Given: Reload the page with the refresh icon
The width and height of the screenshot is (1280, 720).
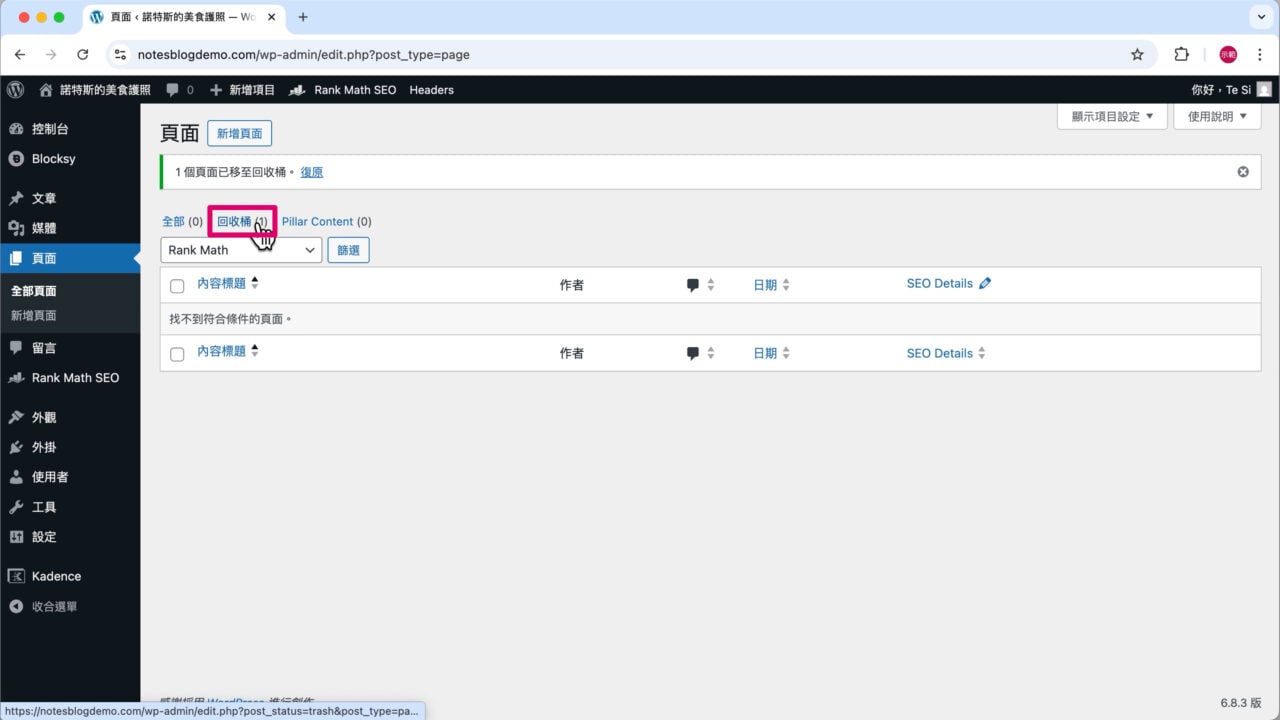Looking at the screenshot, I should [83, 55].
